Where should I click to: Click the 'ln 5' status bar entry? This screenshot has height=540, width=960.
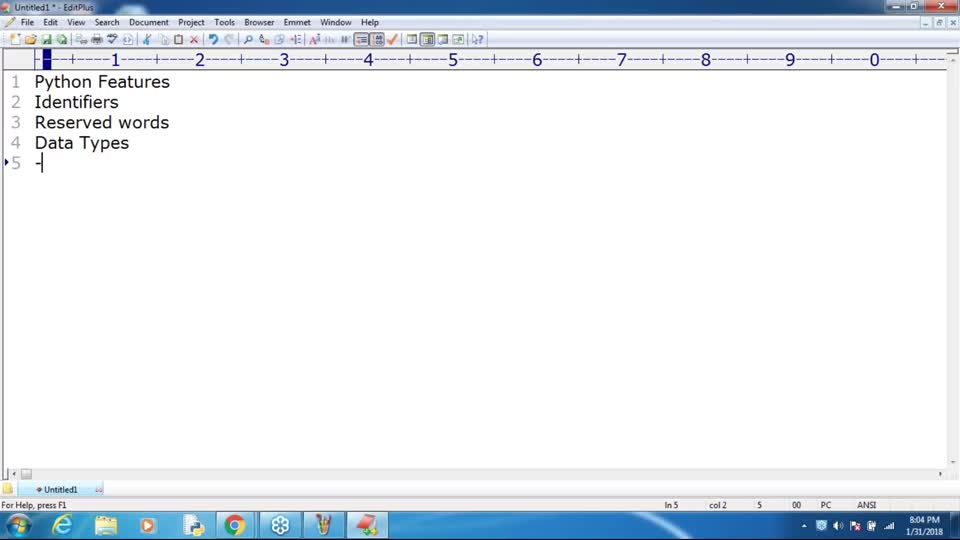point(672,505)
